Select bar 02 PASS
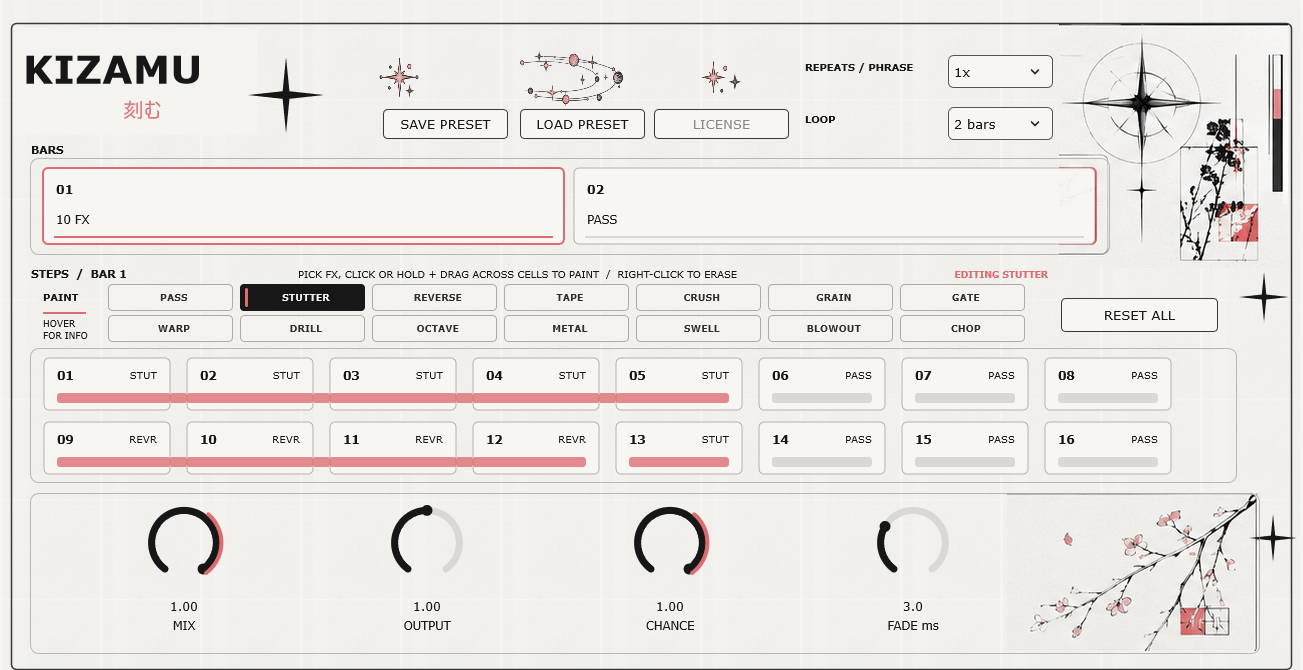The height and width of the screenshot is (670, 1303). (835, 206)
